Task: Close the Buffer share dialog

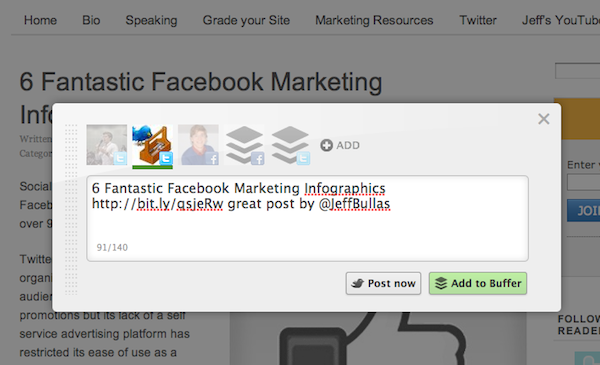Action: [544, 119]
